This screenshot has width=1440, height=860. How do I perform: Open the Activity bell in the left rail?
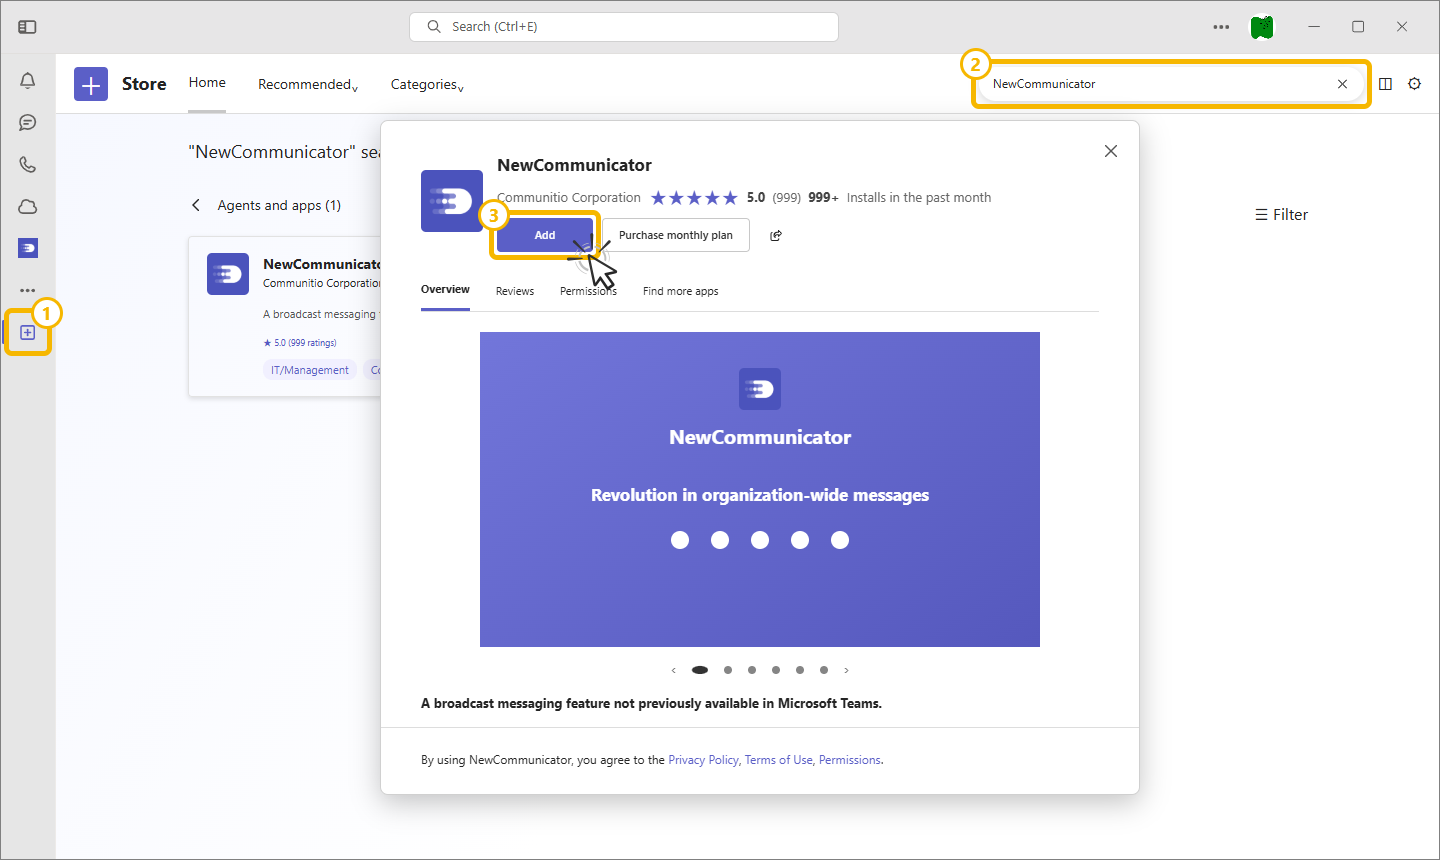tap(28, 80)
